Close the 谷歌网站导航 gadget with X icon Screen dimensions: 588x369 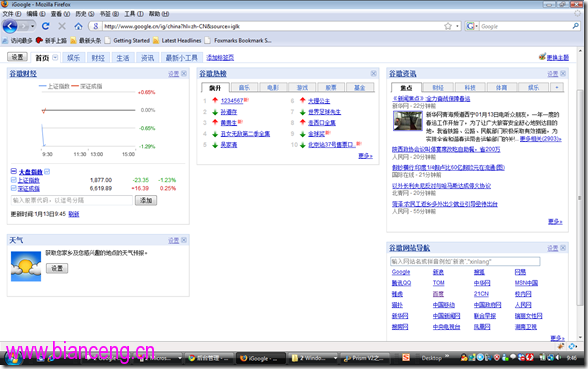(563, 248)
